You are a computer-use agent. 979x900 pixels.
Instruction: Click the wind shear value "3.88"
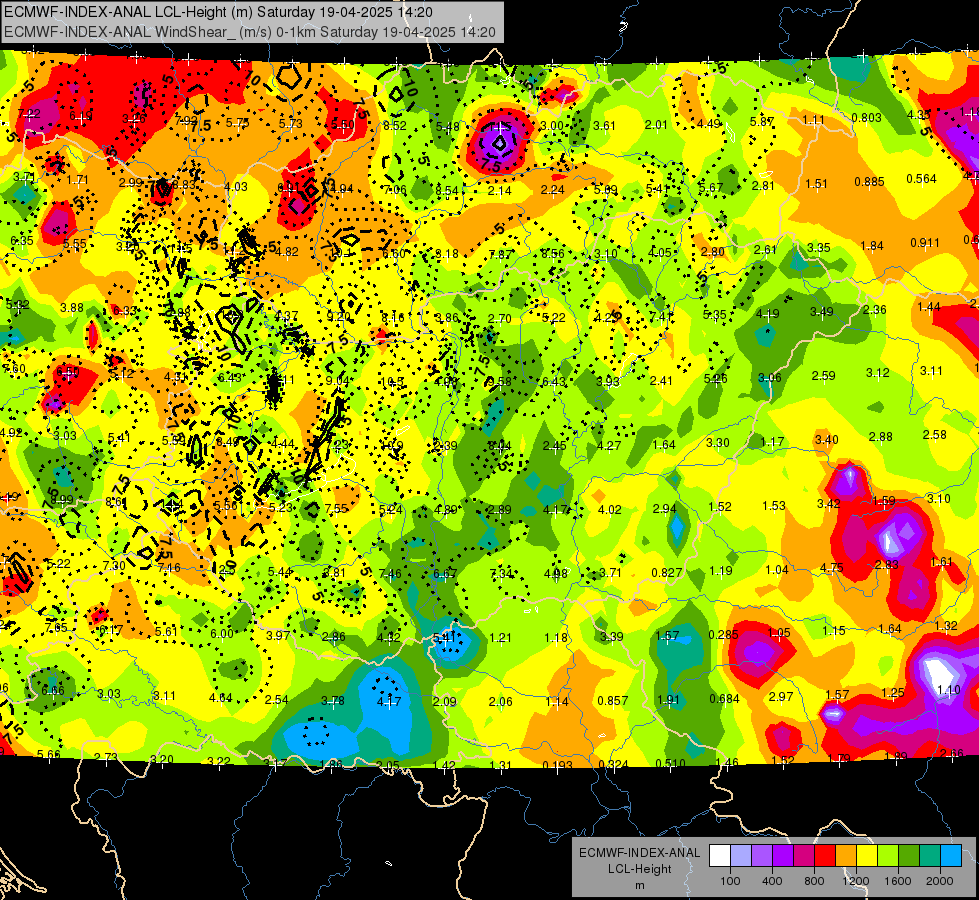72,307
